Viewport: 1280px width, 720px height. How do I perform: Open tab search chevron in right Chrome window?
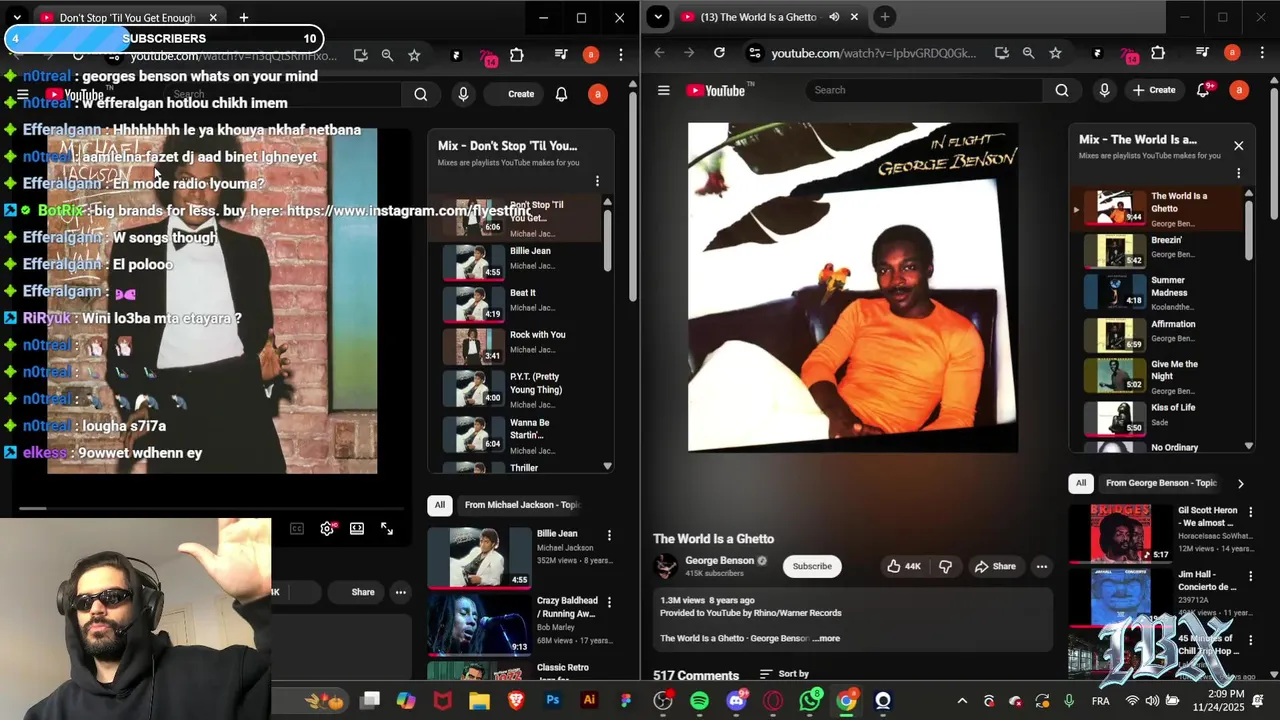click(x=657, y=17)
